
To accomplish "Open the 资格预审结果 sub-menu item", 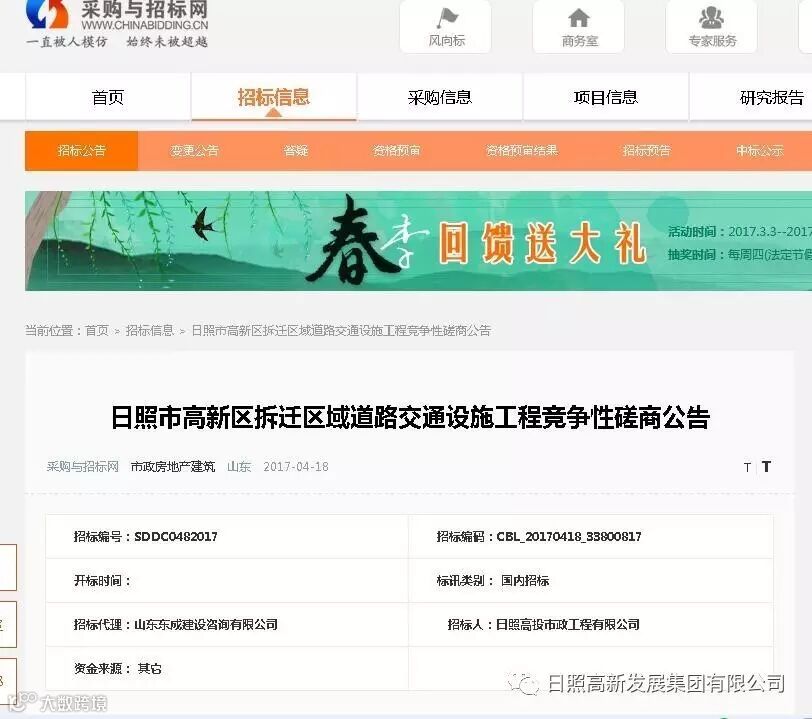I will (521, 151).
